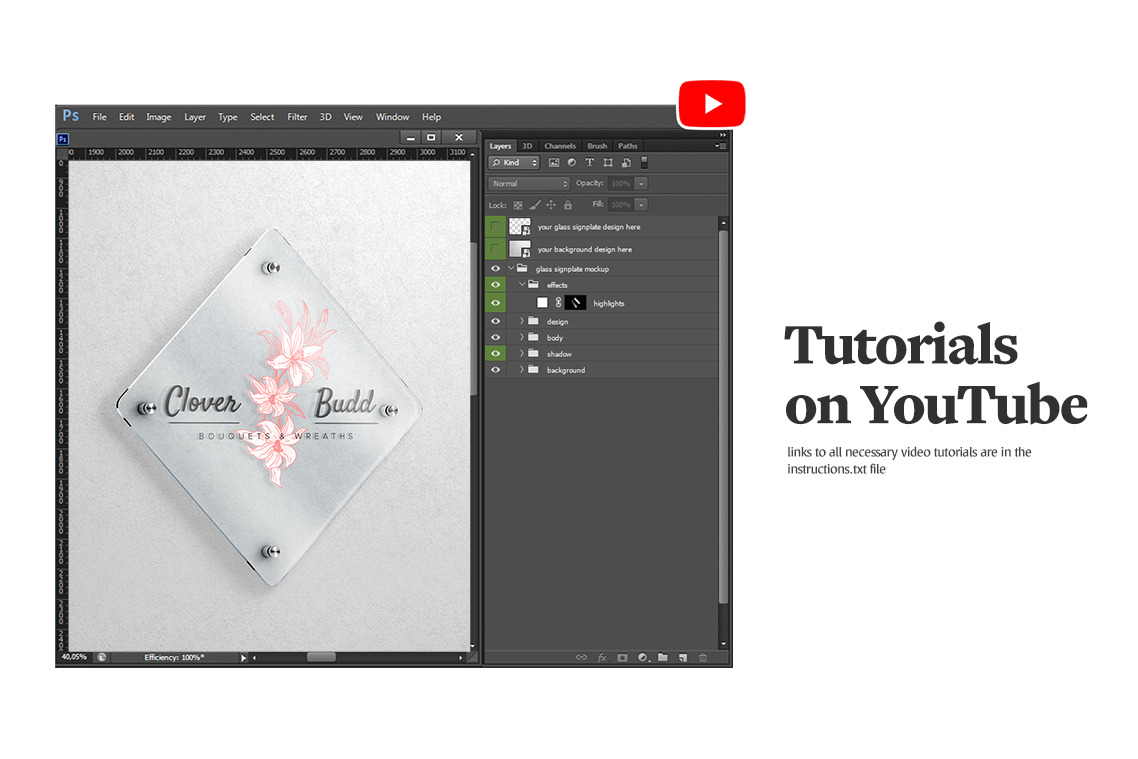Viewport: 1138px width, 759px height.
Task: Hide the highlights layer
Action: (x=496, y=303)
